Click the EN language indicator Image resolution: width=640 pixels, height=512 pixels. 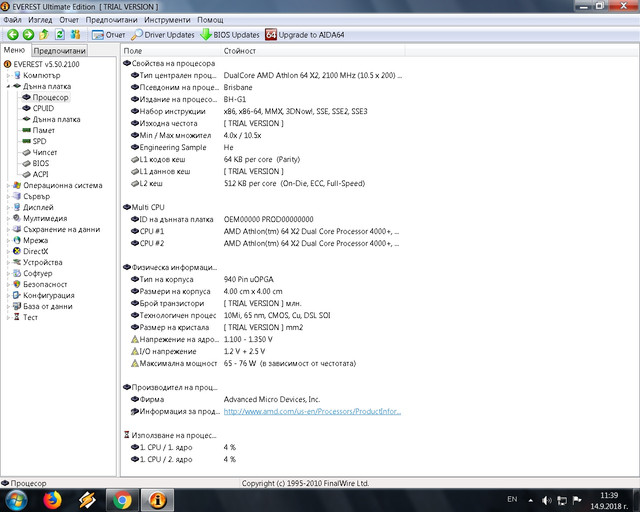pyautogui.click(x=512, y=499)
